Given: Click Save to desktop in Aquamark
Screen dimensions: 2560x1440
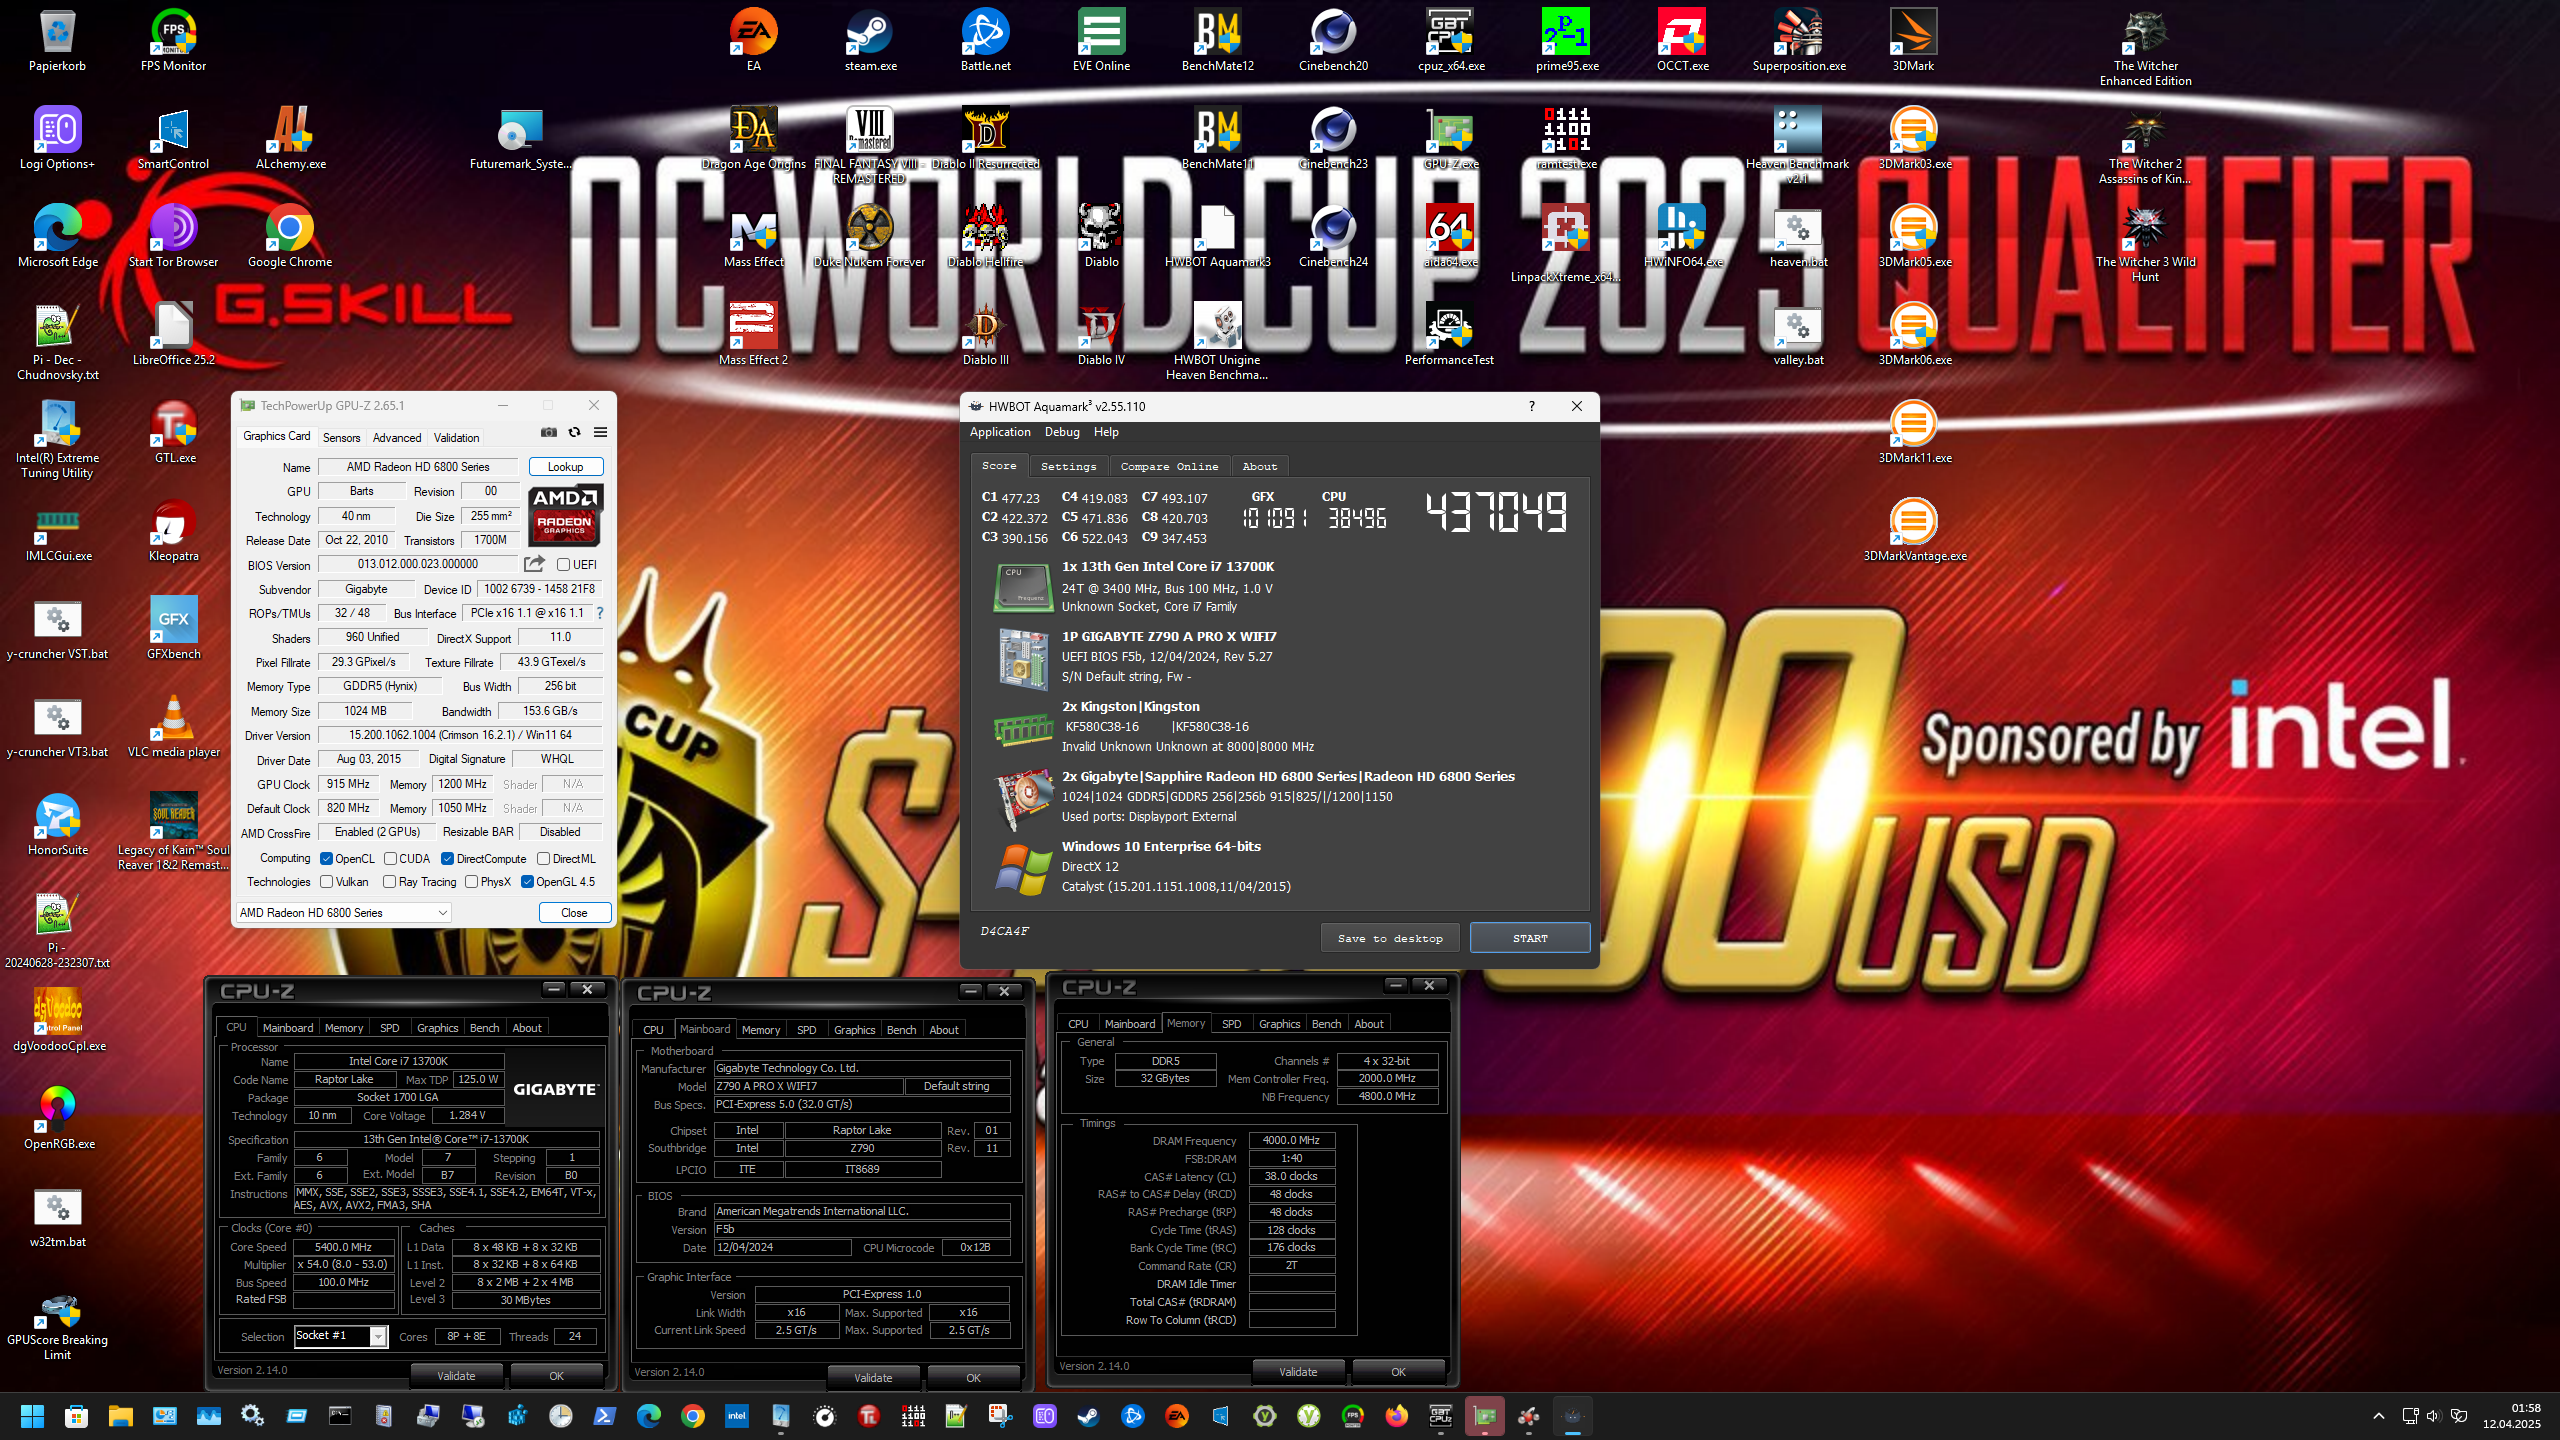Looking at the screenshot, I should [x=1390, y=938].
